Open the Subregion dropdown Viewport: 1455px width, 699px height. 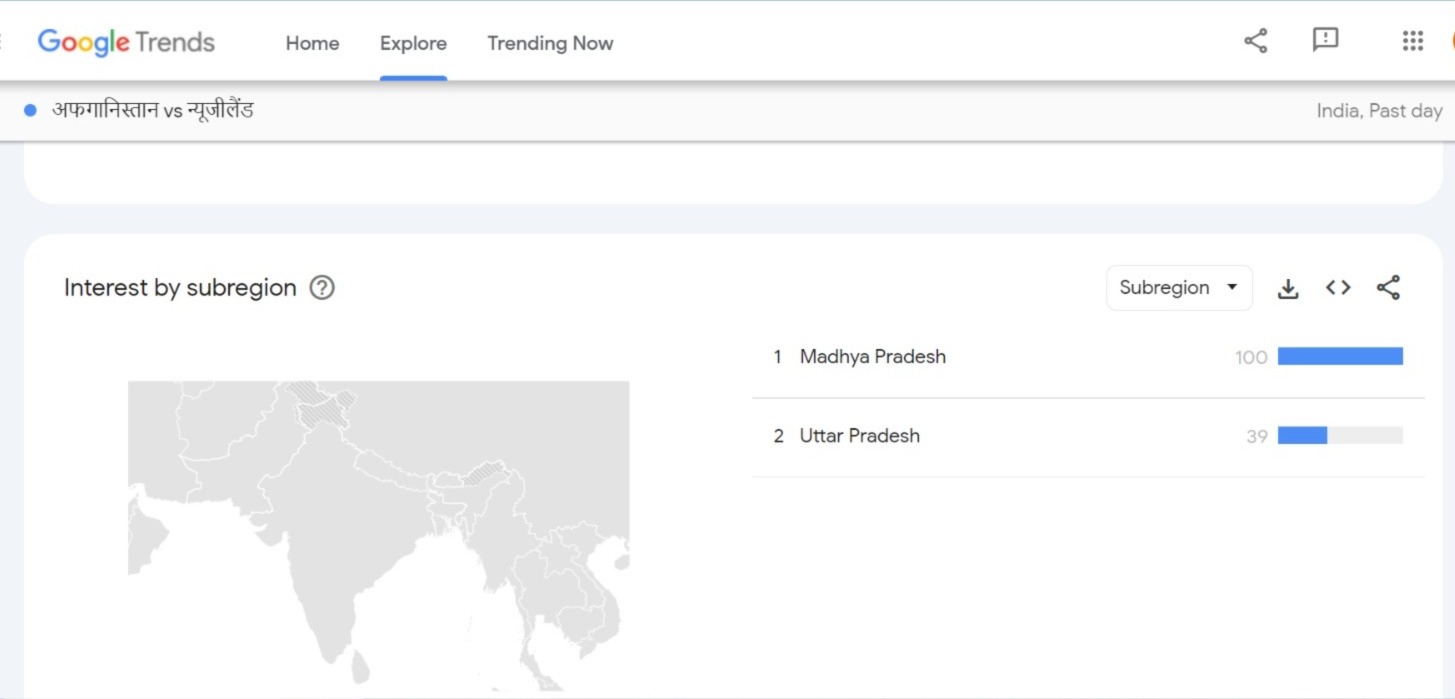pos(1179,288)
